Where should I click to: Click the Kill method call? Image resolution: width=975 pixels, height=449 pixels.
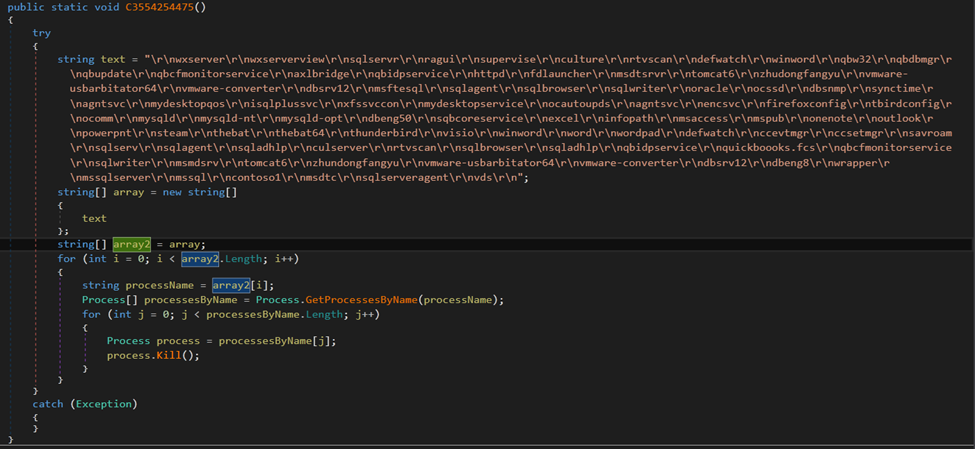click(x=169, y=354)
